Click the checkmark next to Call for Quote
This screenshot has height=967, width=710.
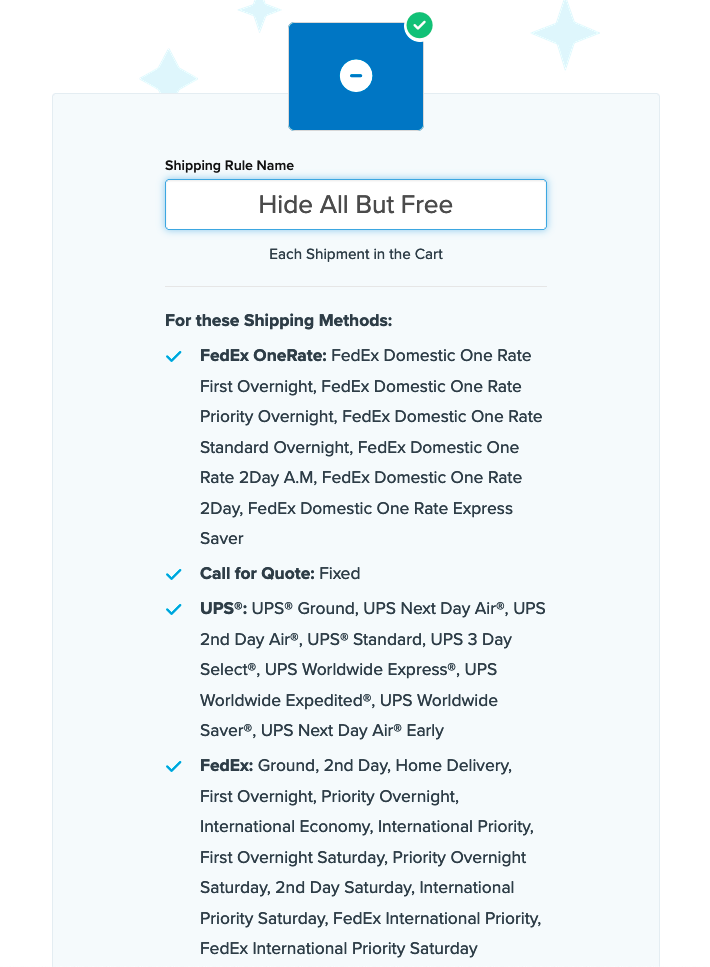174,574
